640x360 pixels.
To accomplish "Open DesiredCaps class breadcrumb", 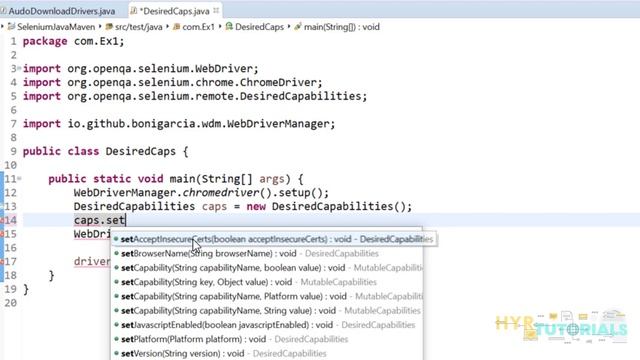I will 259,27.
